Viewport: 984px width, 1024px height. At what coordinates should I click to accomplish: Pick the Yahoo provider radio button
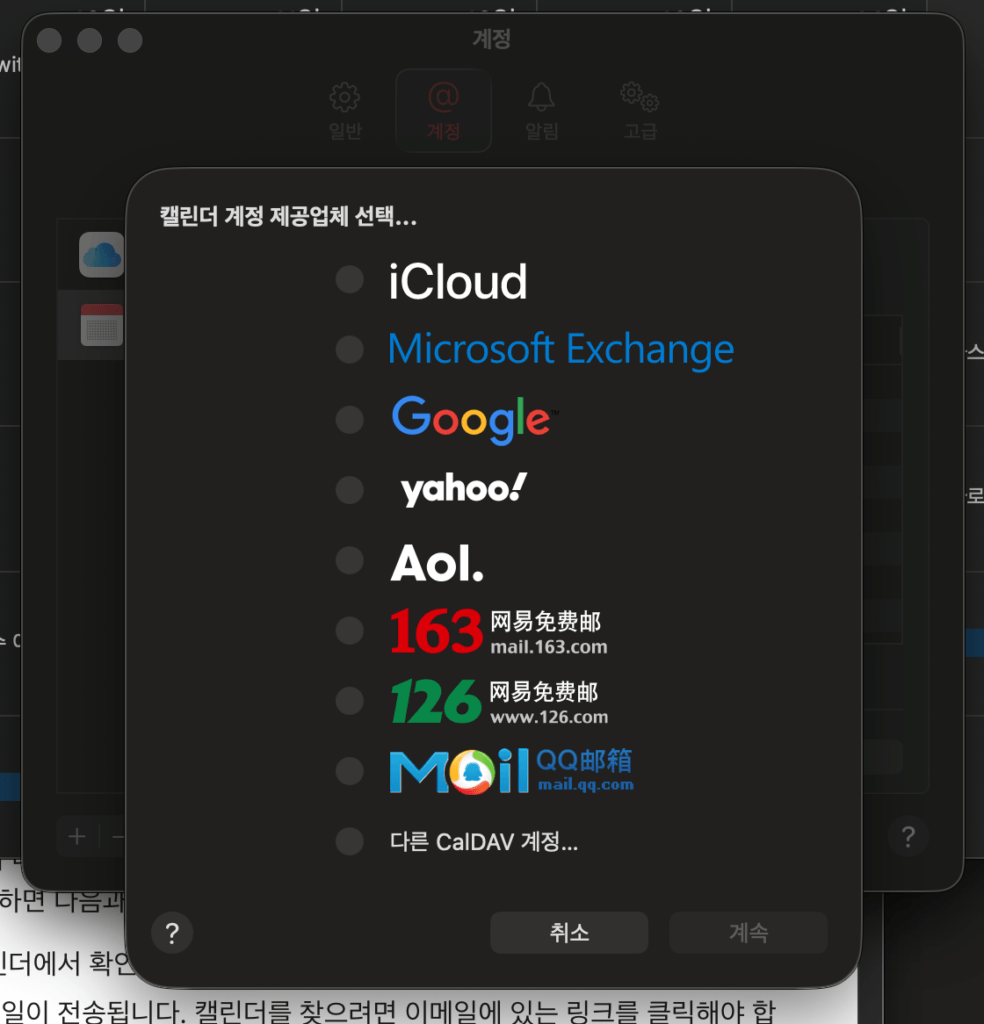(x=349, y=489)
